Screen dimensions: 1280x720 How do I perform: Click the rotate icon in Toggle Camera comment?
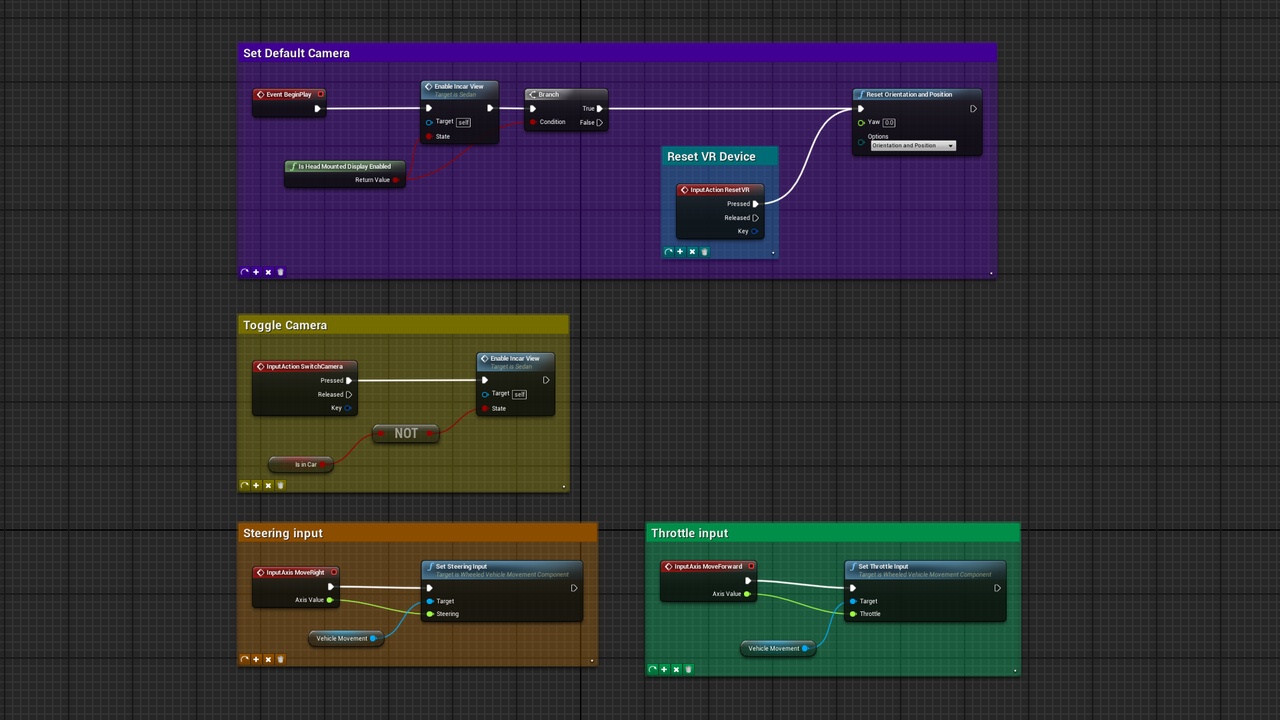tap(244, 486)
